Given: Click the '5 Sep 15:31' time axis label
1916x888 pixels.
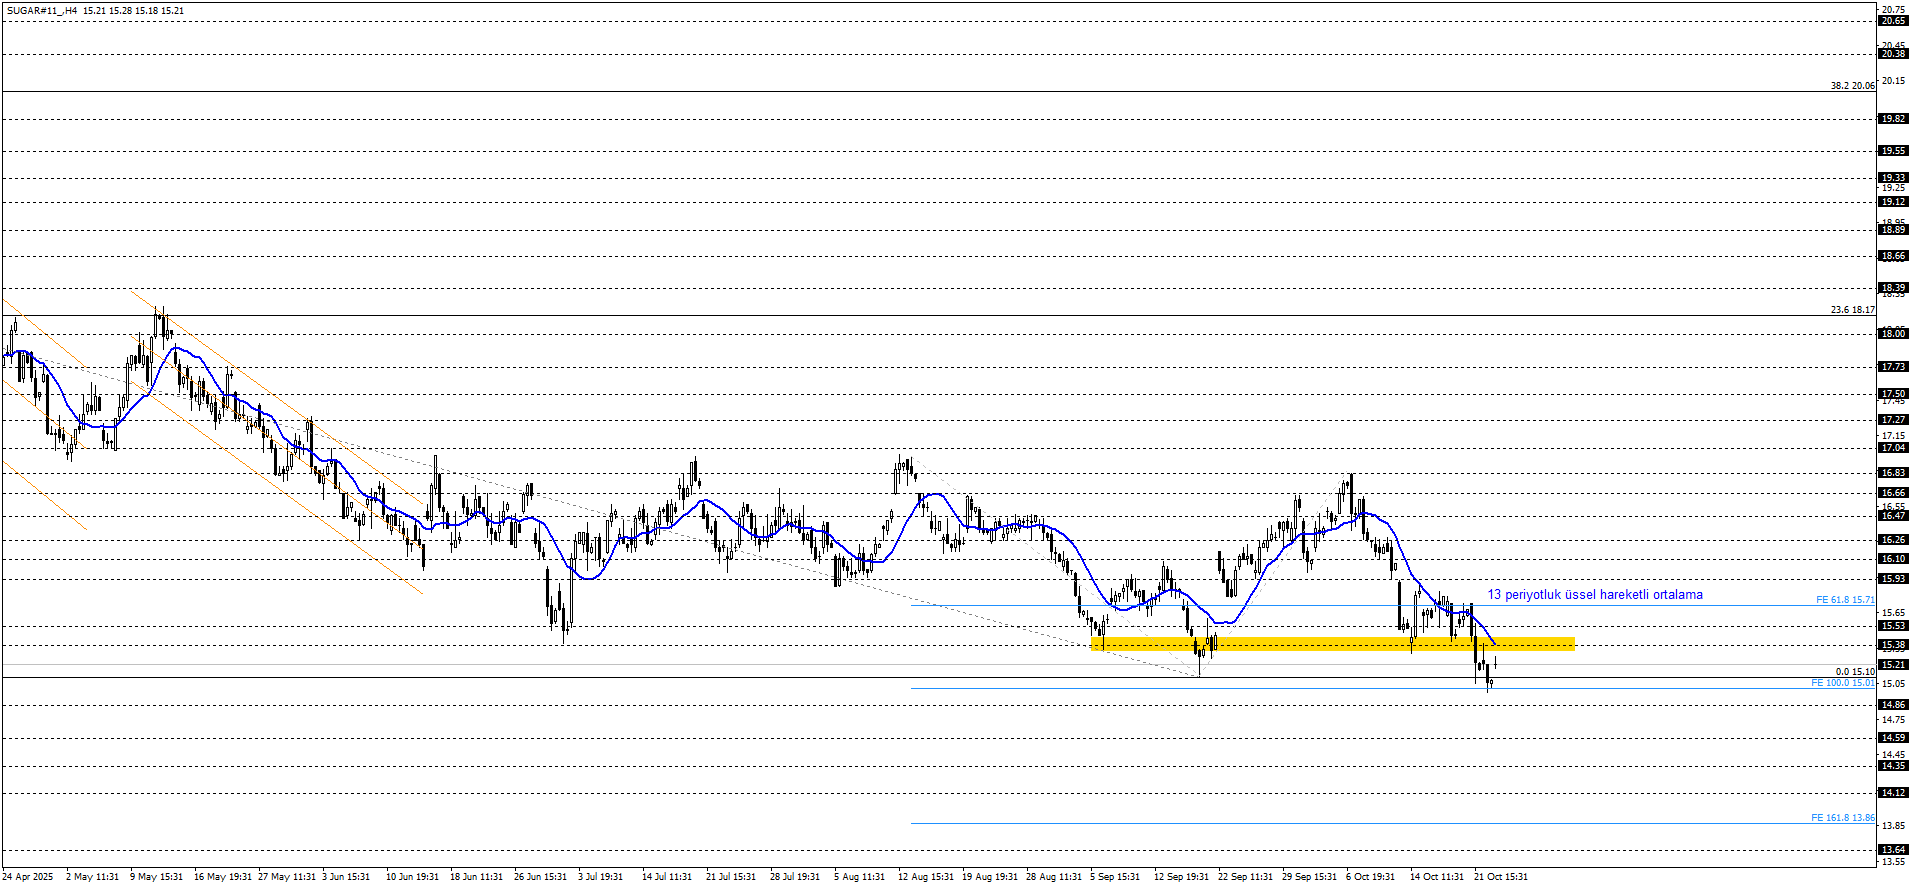Looking at the screenshot, I should (x=1114, y=877).
